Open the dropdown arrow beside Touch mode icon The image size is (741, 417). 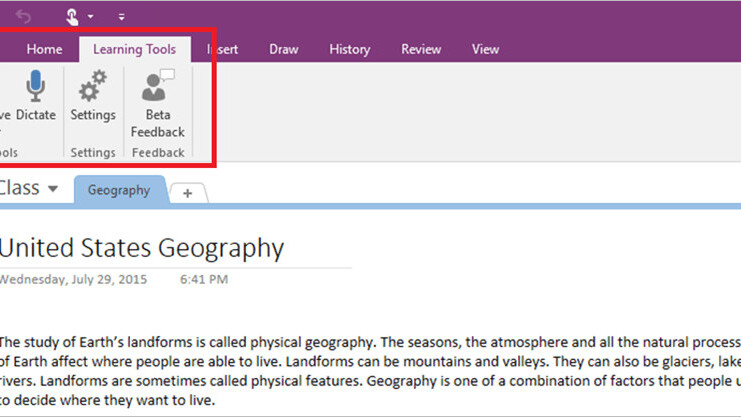point(91,17)
